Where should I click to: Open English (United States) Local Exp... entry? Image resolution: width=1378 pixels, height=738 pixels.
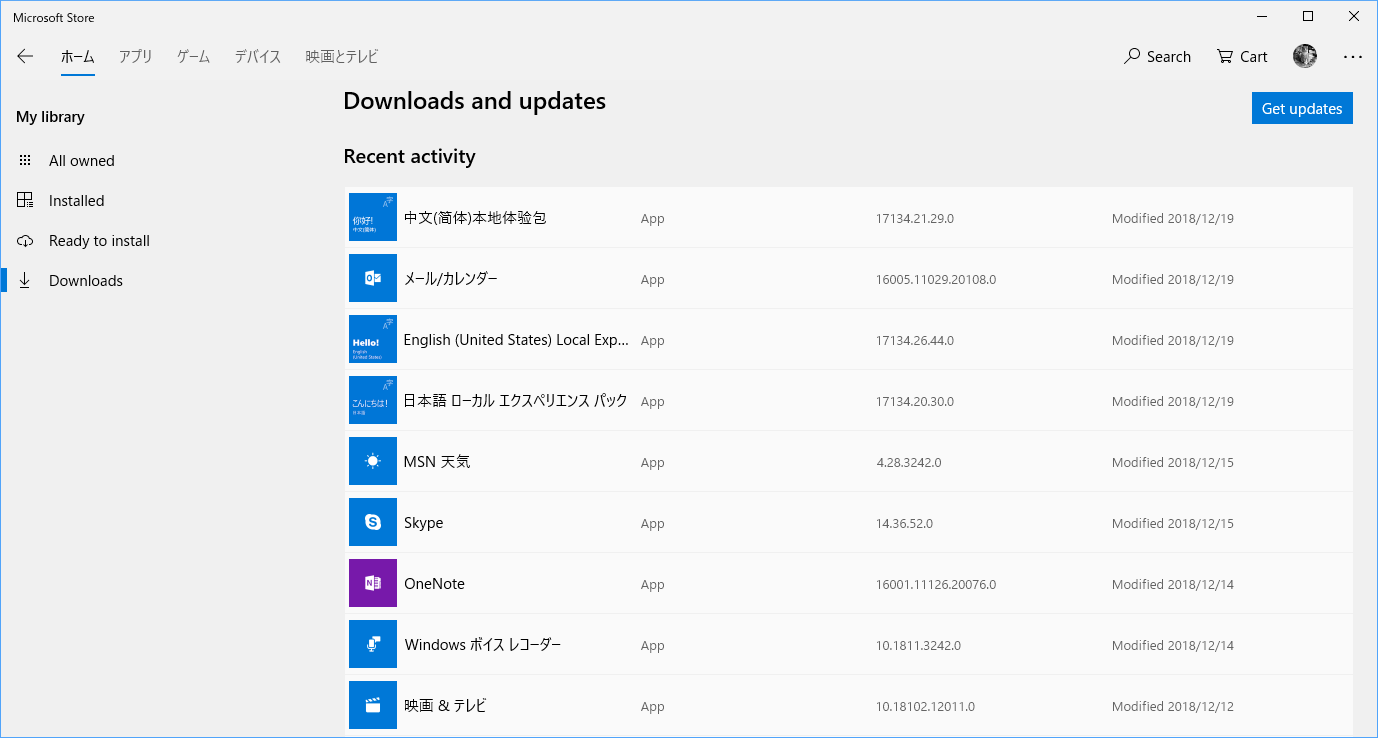click(x=516, y=340)
